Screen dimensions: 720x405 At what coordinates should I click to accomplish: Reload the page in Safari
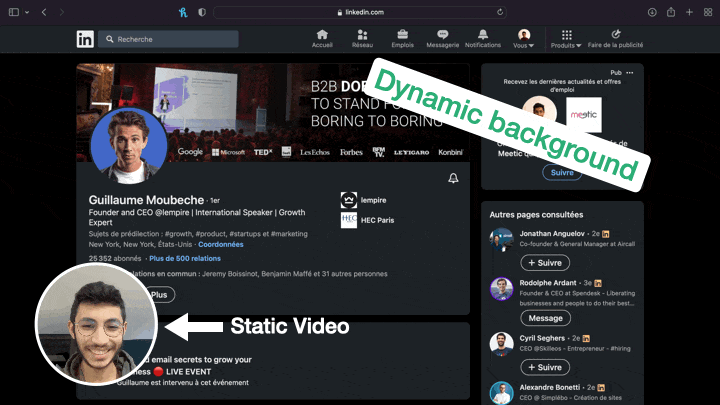tap(500, 12)
